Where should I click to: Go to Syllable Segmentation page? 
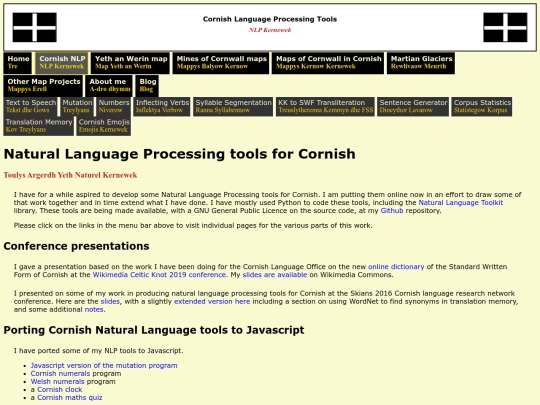[233, 106]
